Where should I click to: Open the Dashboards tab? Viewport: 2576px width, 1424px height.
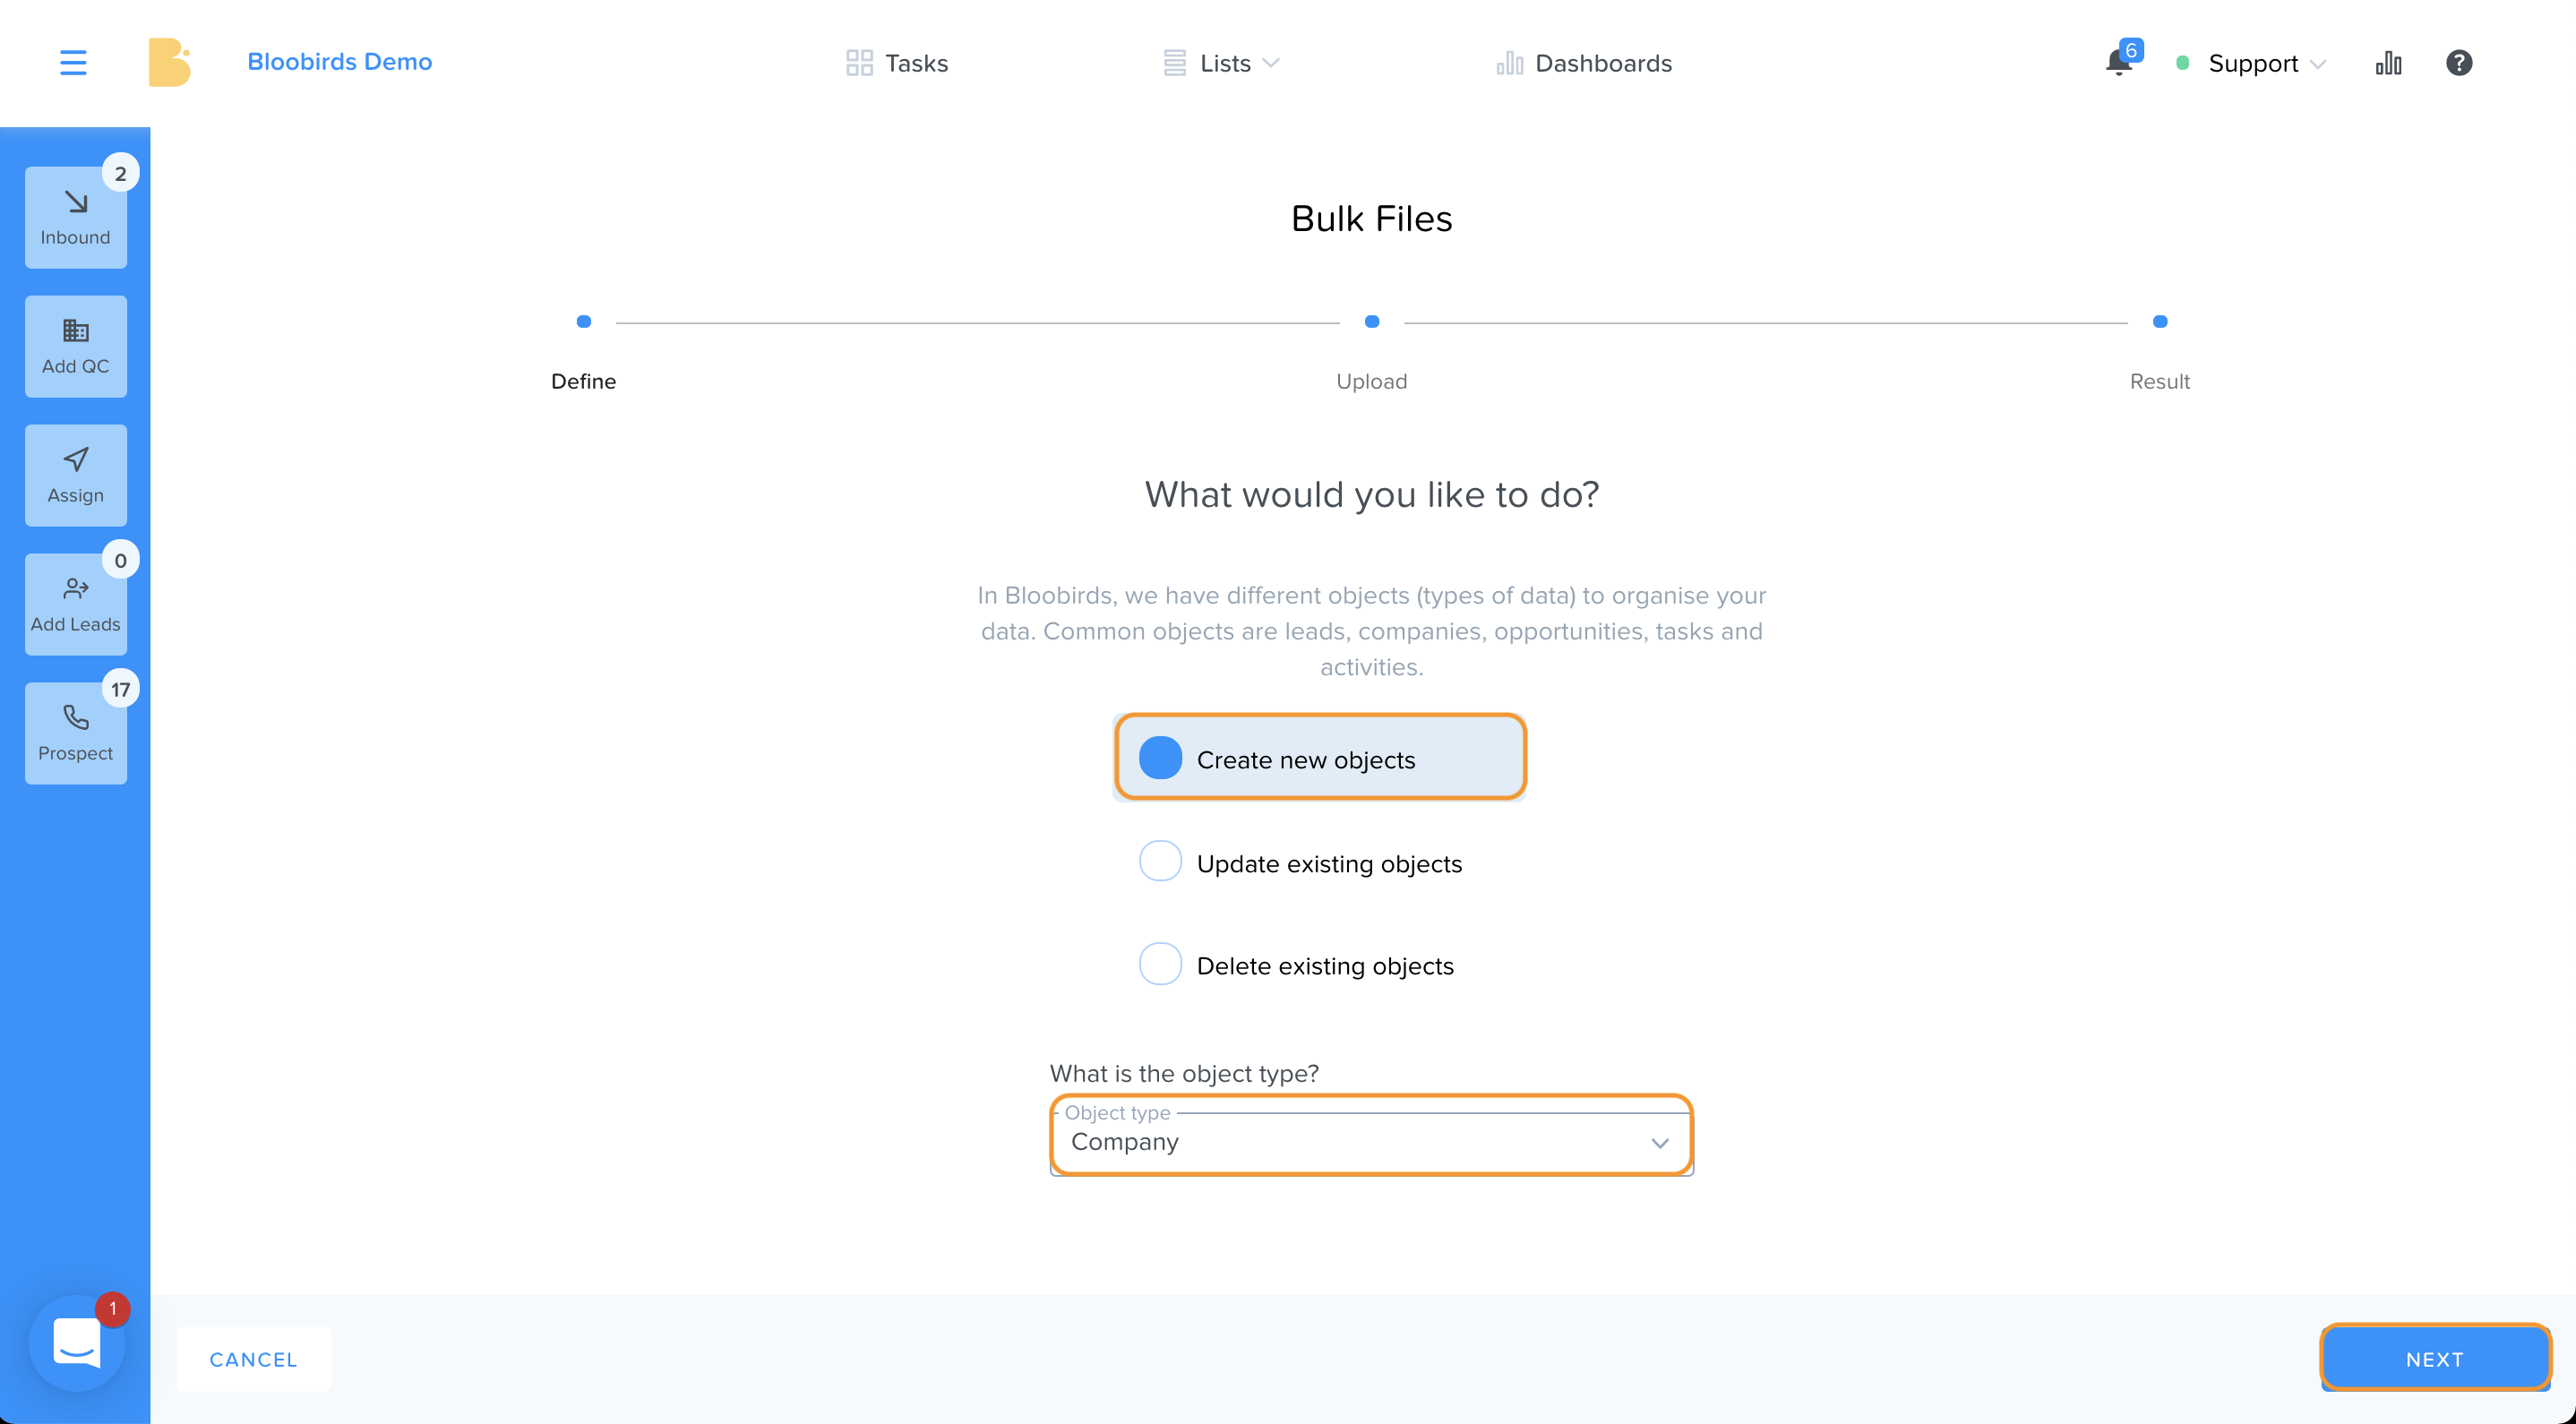1584,63
